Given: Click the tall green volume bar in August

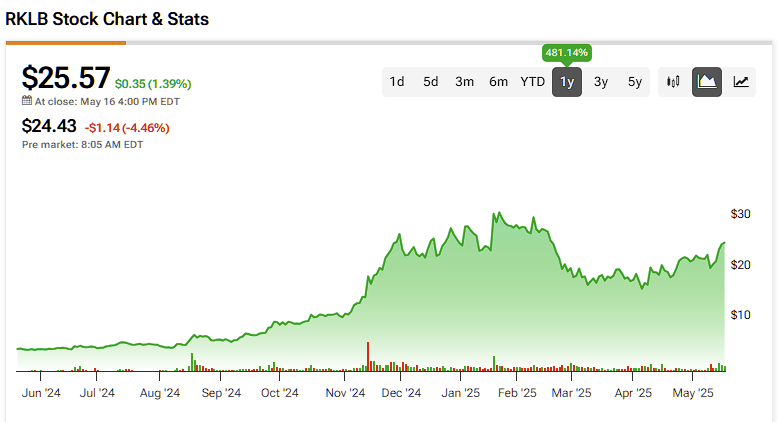Looking at the screenshot, I should pyautogui.click(x=192, y=362).
